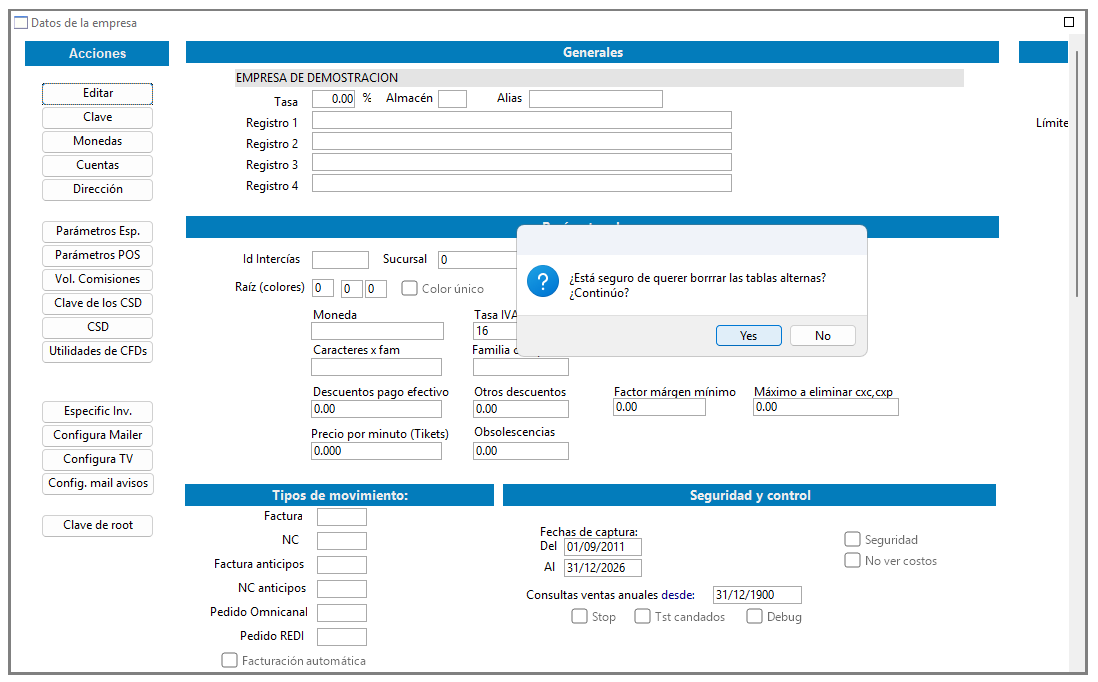The width and height of the screenshot is (1098, 682).
Task: Click Precio por minuto (Tikets) field
Action: tap(377, 451)
